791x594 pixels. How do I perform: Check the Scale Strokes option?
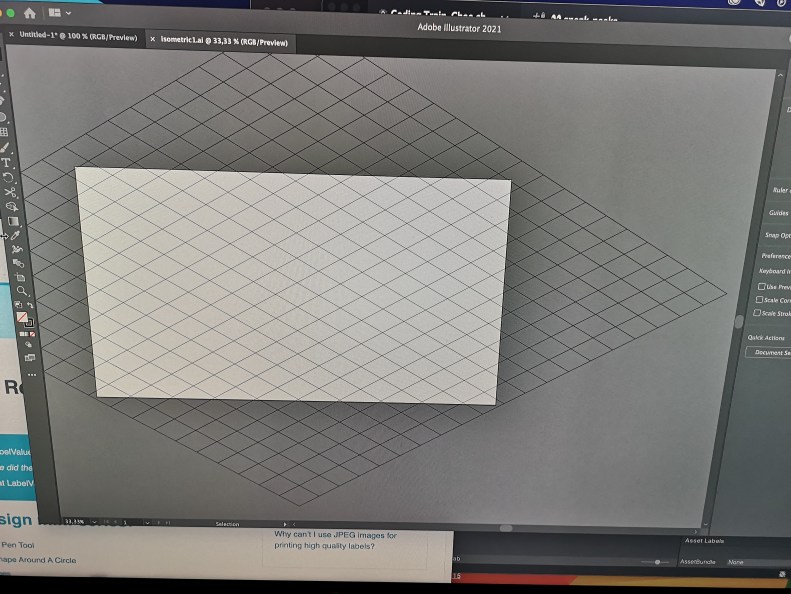tap(758, 313)
